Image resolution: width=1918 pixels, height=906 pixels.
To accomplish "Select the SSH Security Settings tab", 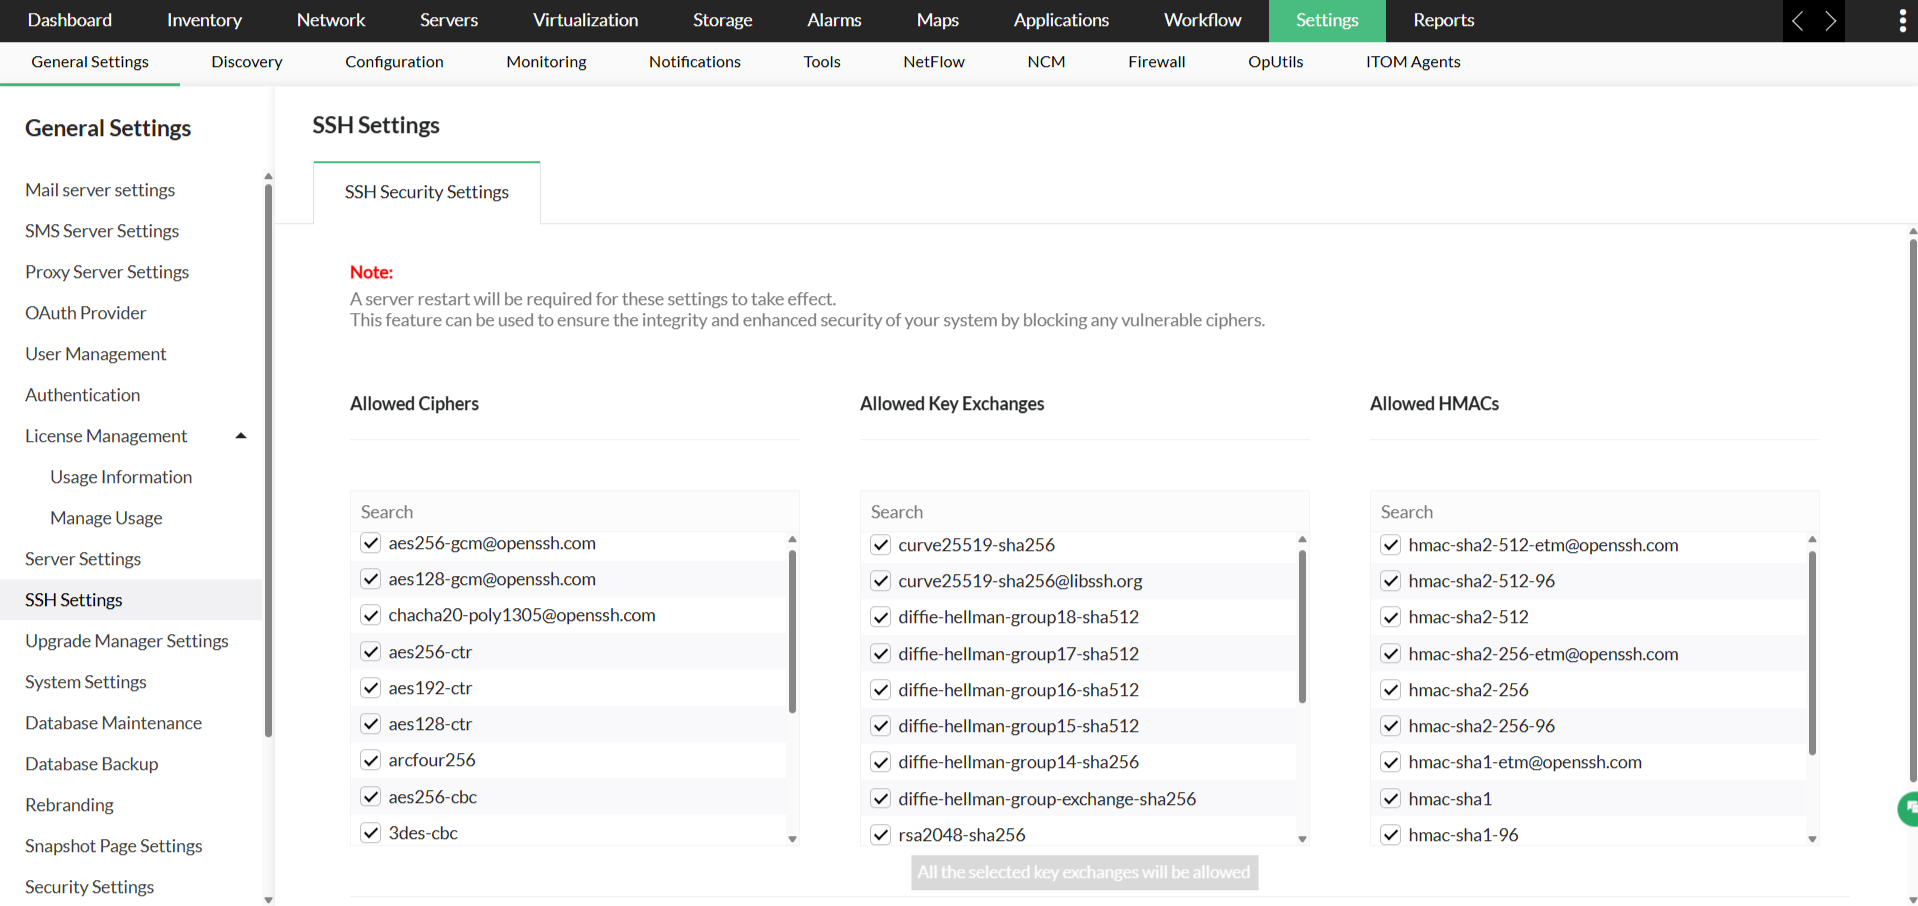I will (427, 192).
